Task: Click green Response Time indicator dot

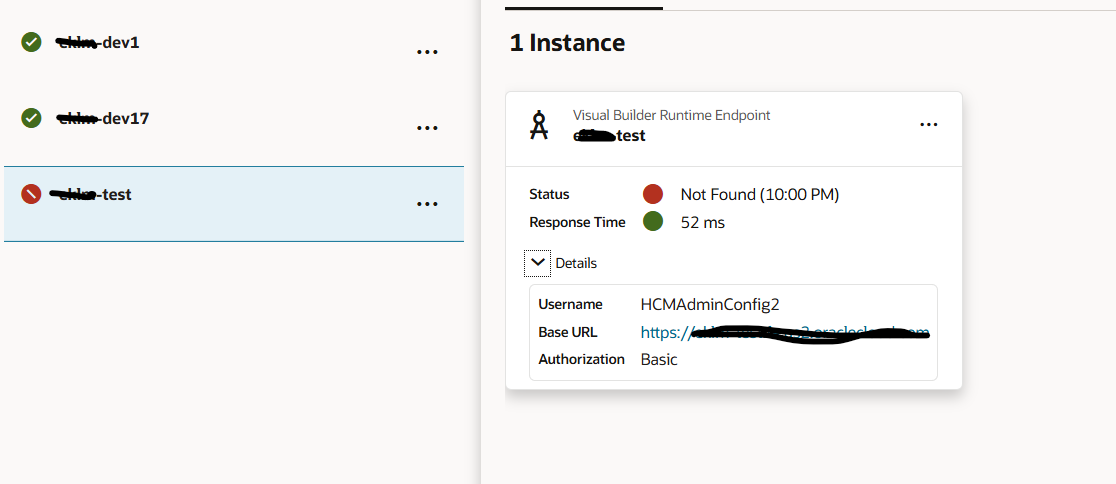Action: point(653,221)
